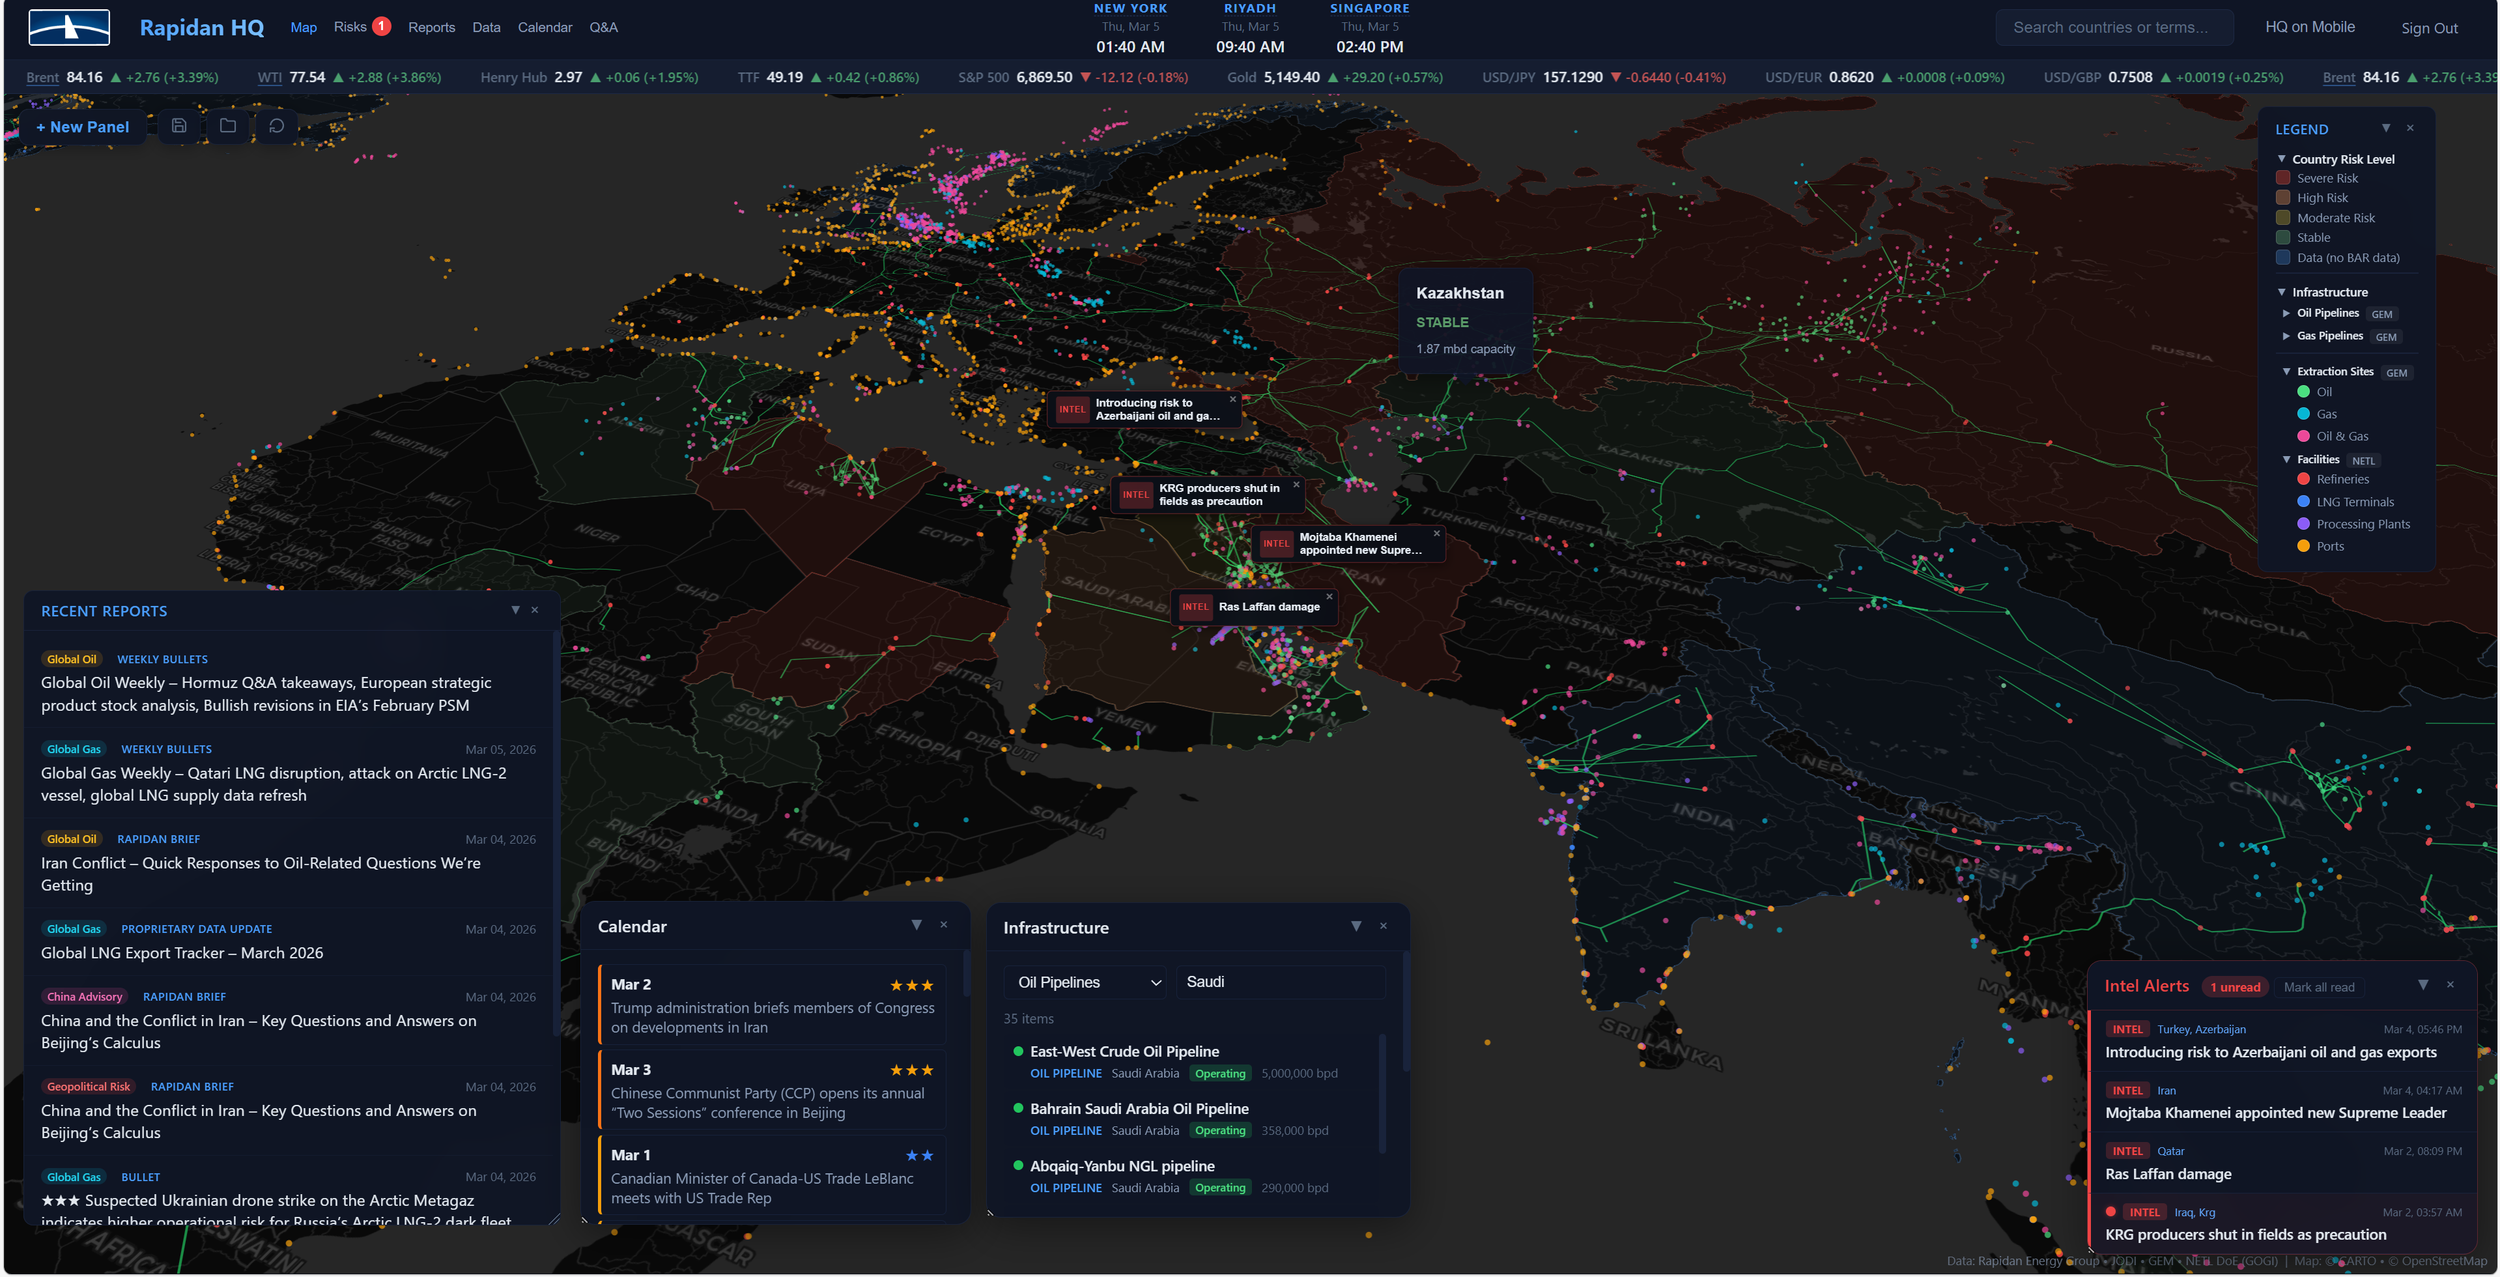The width and height of the screenshot is (2500, 1277).
Task: Click the Rapidan HQ logo icon
Action: (x=69, y=27)
